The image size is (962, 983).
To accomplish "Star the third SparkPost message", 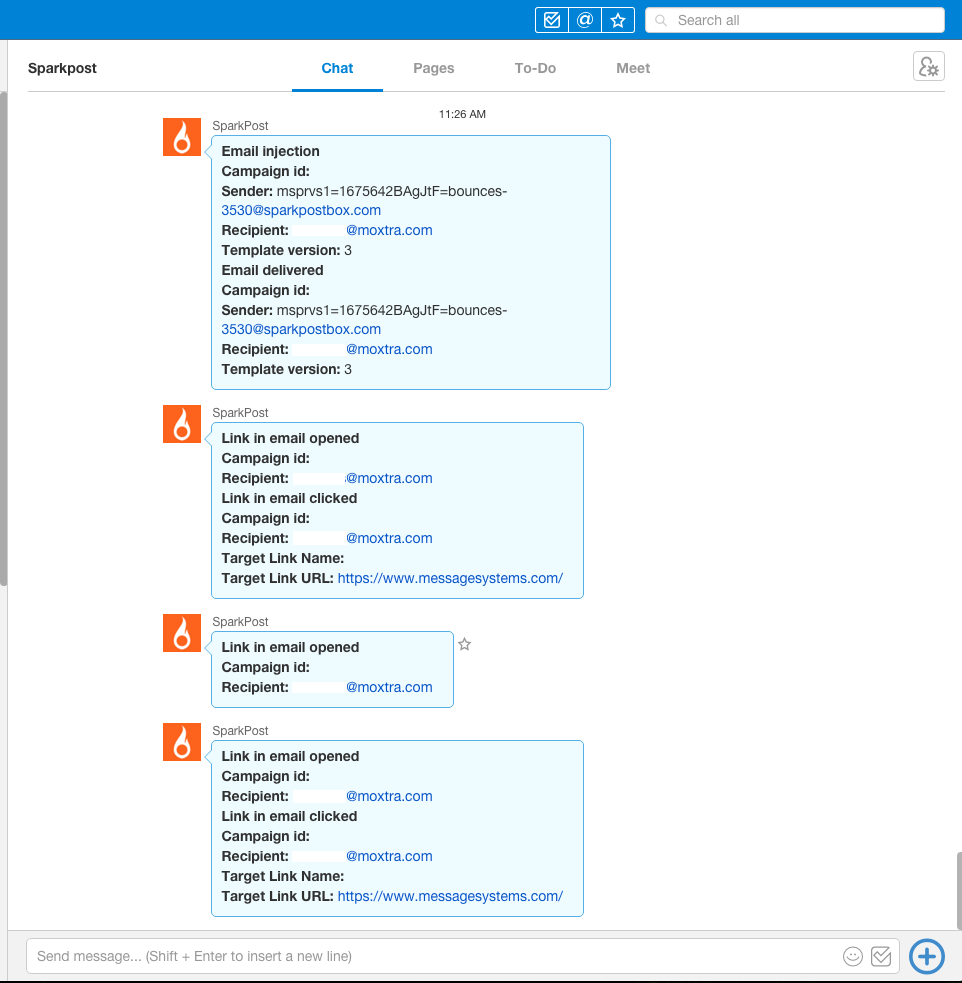I will 464,644.
